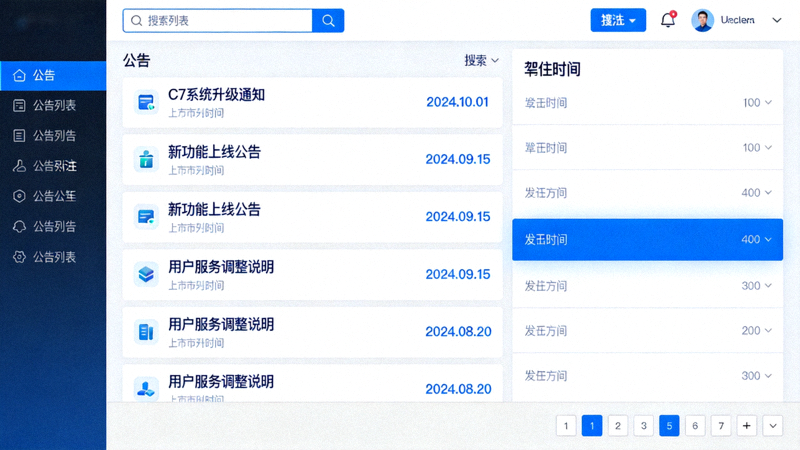
Task: Open the page-size chevron at pagination end
Action: click(773, 426)
